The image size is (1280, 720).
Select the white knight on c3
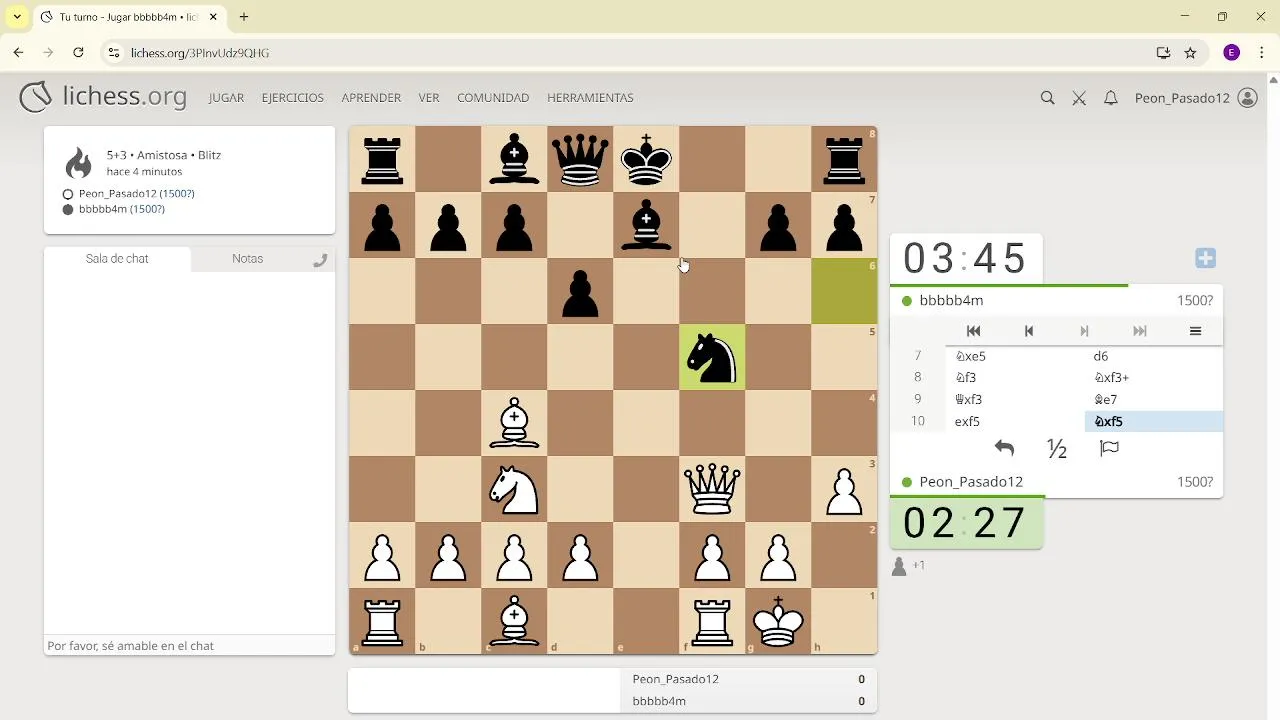click(x=514, y=489)
